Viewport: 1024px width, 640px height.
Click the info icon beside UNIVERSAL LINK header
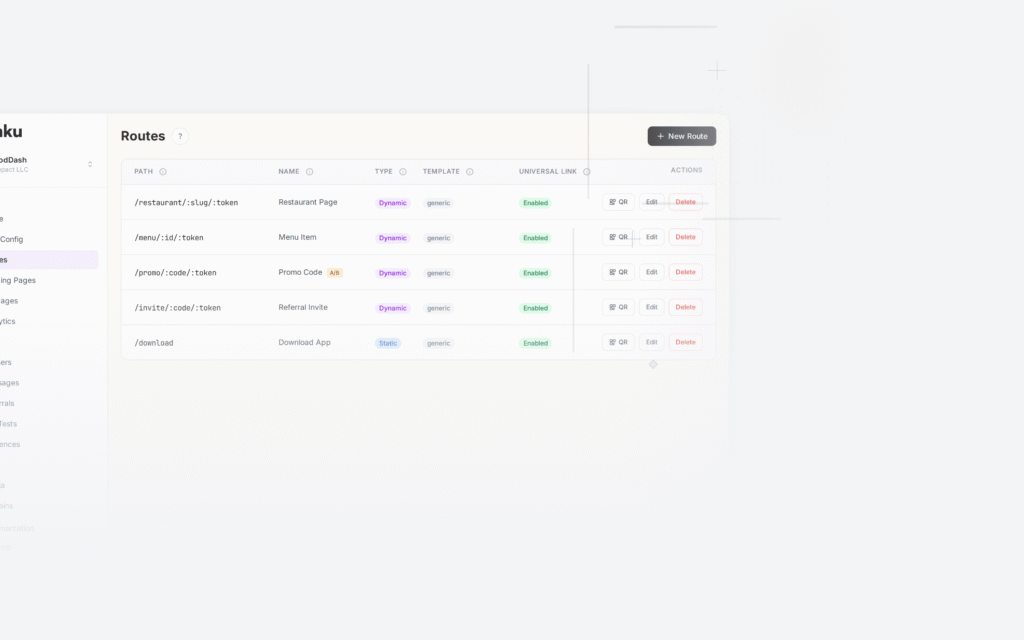point(587,171)
